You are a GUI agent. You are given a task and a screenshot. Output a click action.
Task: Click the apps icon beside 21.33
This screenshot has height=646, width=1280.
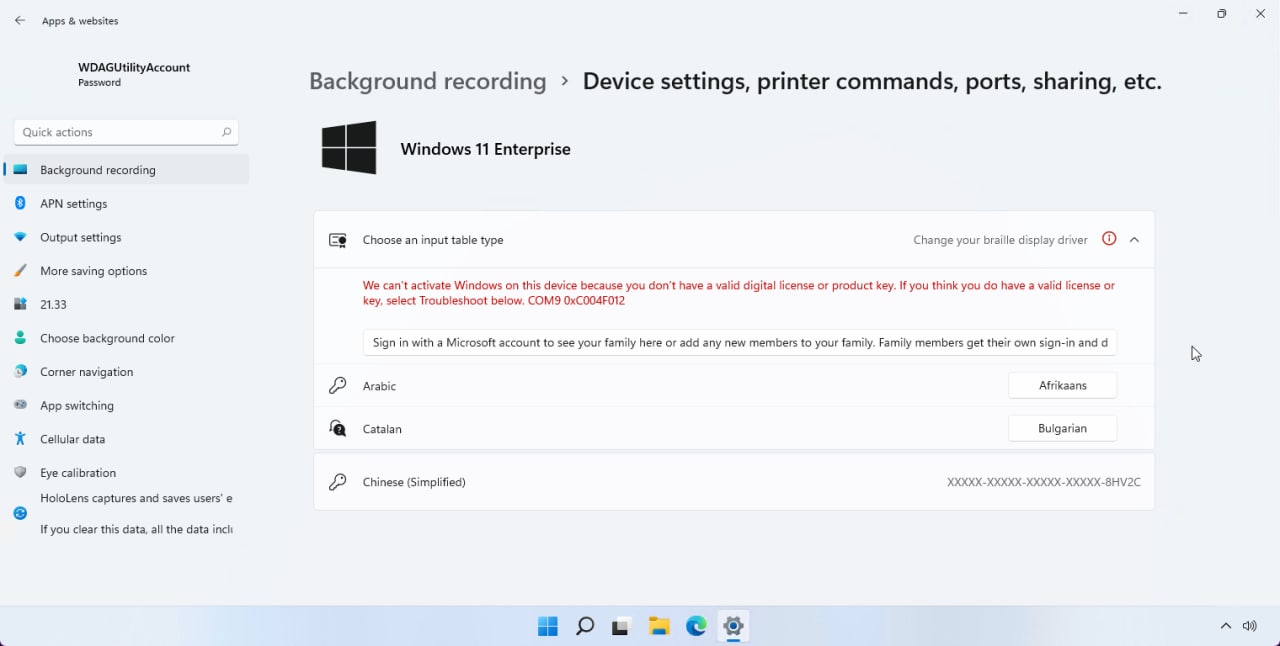click(x=20, y=304)
